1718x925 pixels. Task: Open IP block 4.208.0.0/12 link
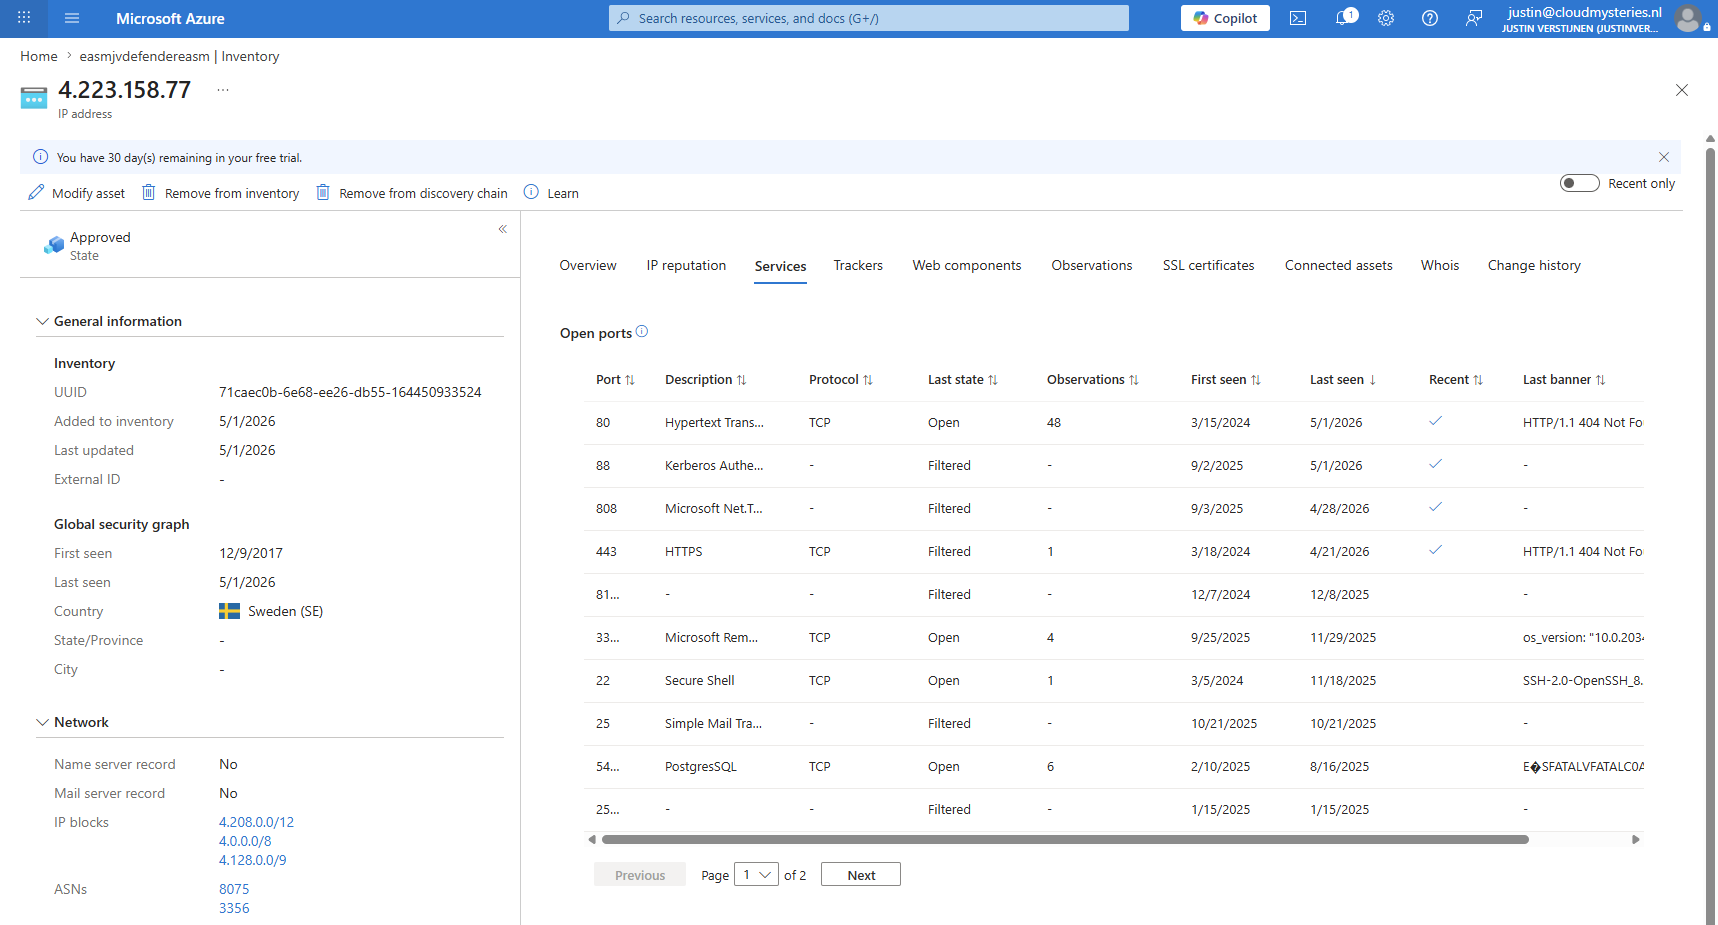pyautogui.click(x=256, y=822)
